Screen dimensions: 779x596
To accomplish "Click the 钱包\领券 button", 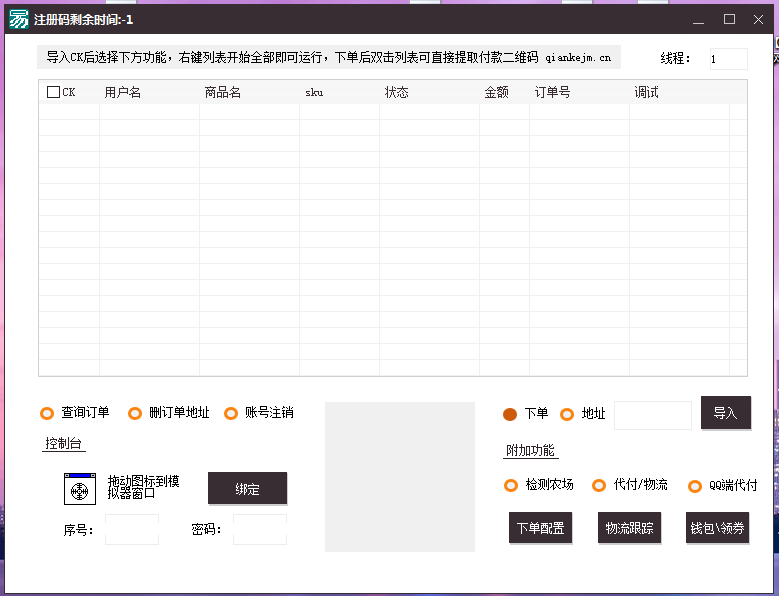I will [x=718, y=528].
